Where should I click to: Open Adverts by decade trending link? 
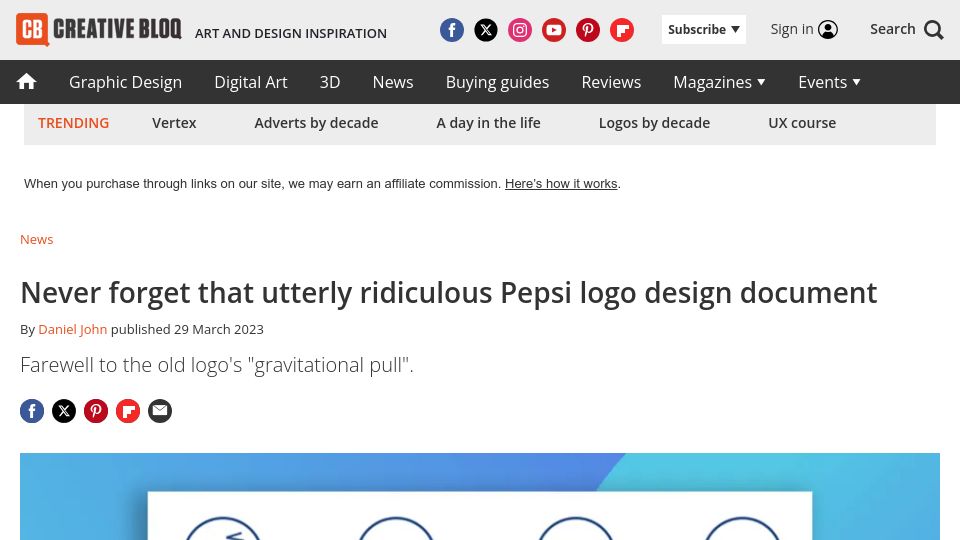pyautogui.click(x=317, y=123)
